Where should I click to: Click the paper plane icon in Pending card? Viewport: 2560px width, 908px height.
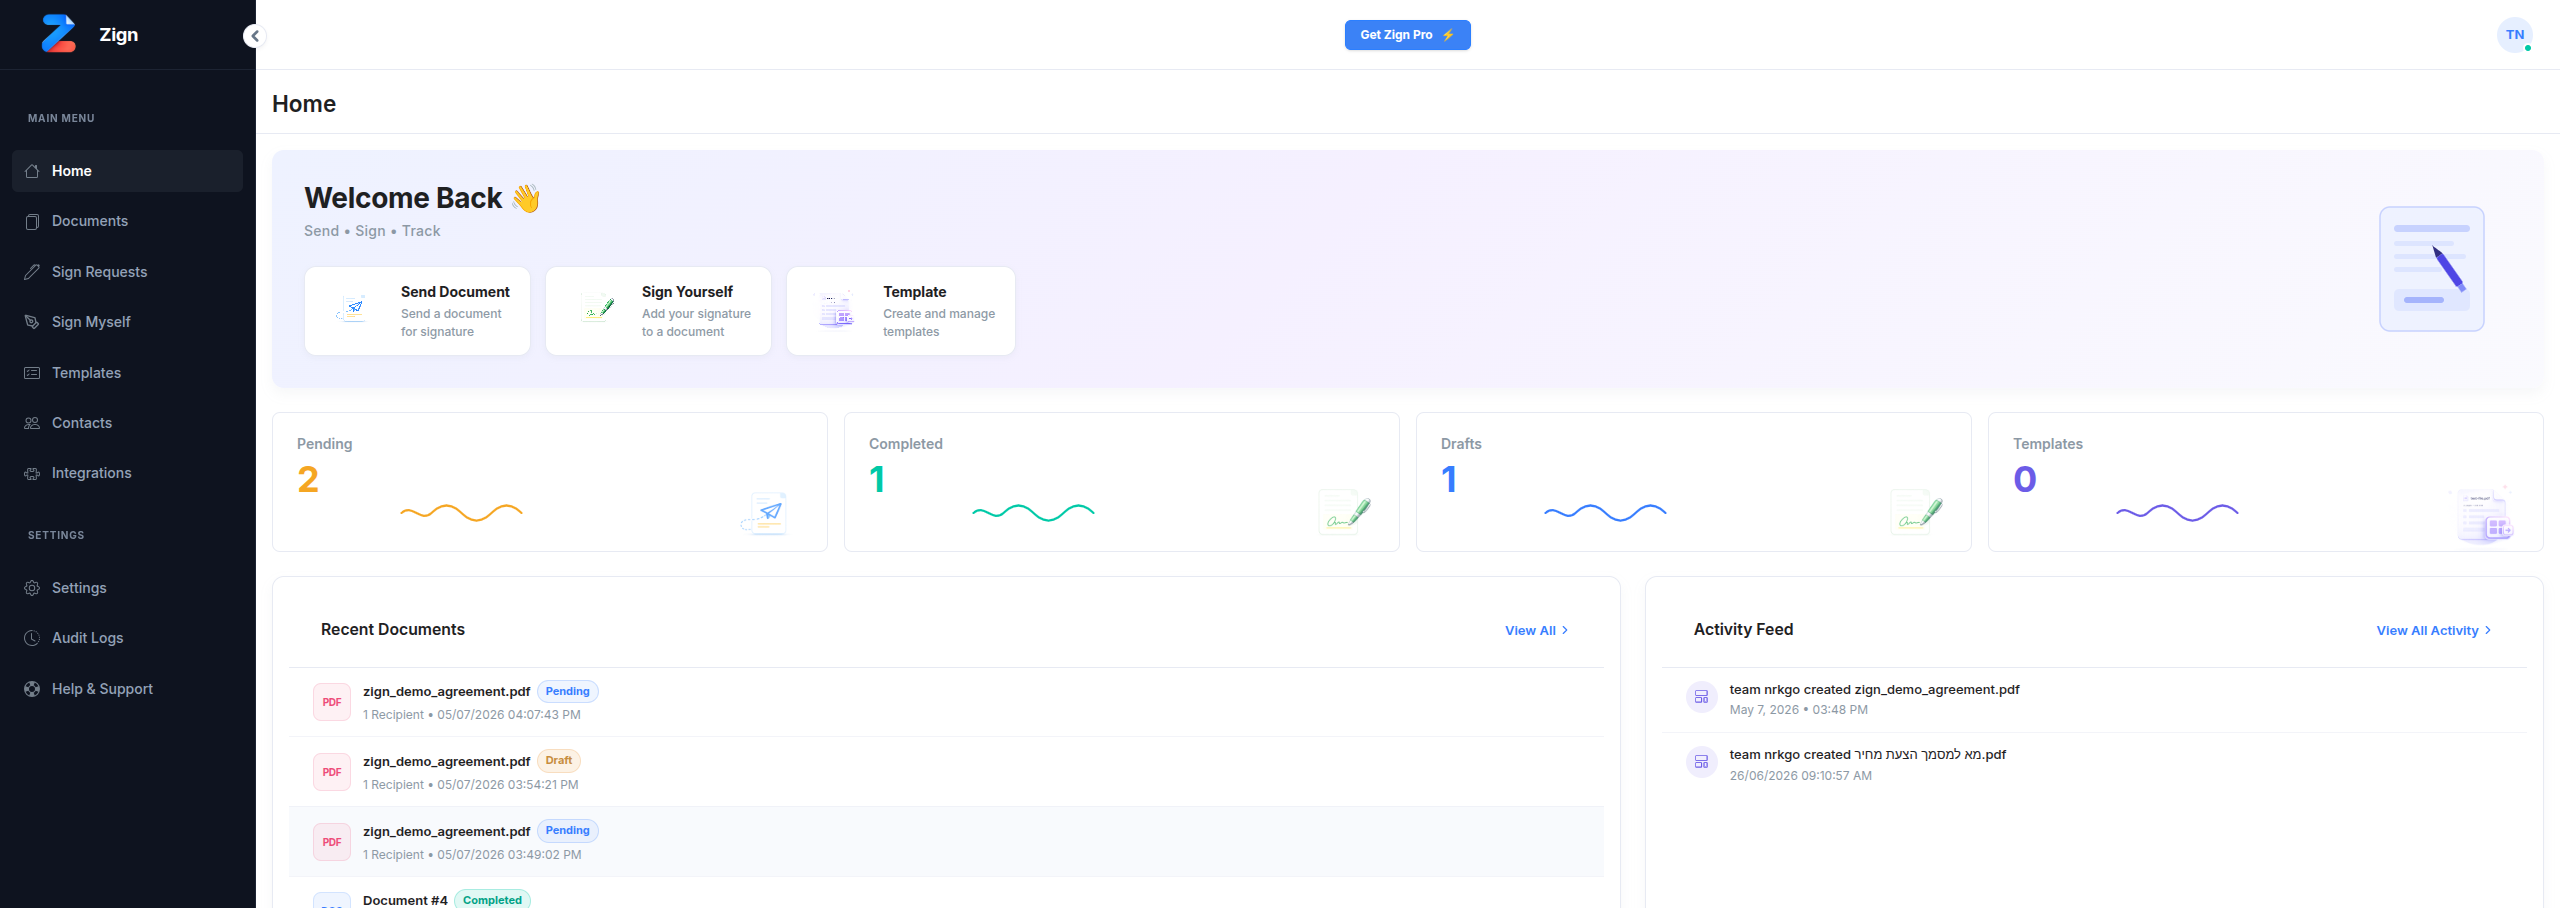(x=765, y=513)
